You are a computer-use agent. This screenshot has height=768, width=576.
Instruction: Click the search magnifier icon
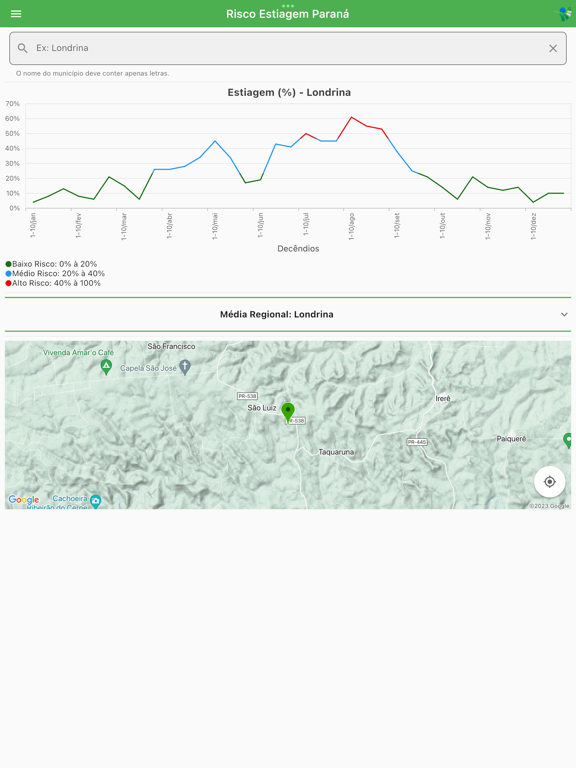(x=23, y=48)
